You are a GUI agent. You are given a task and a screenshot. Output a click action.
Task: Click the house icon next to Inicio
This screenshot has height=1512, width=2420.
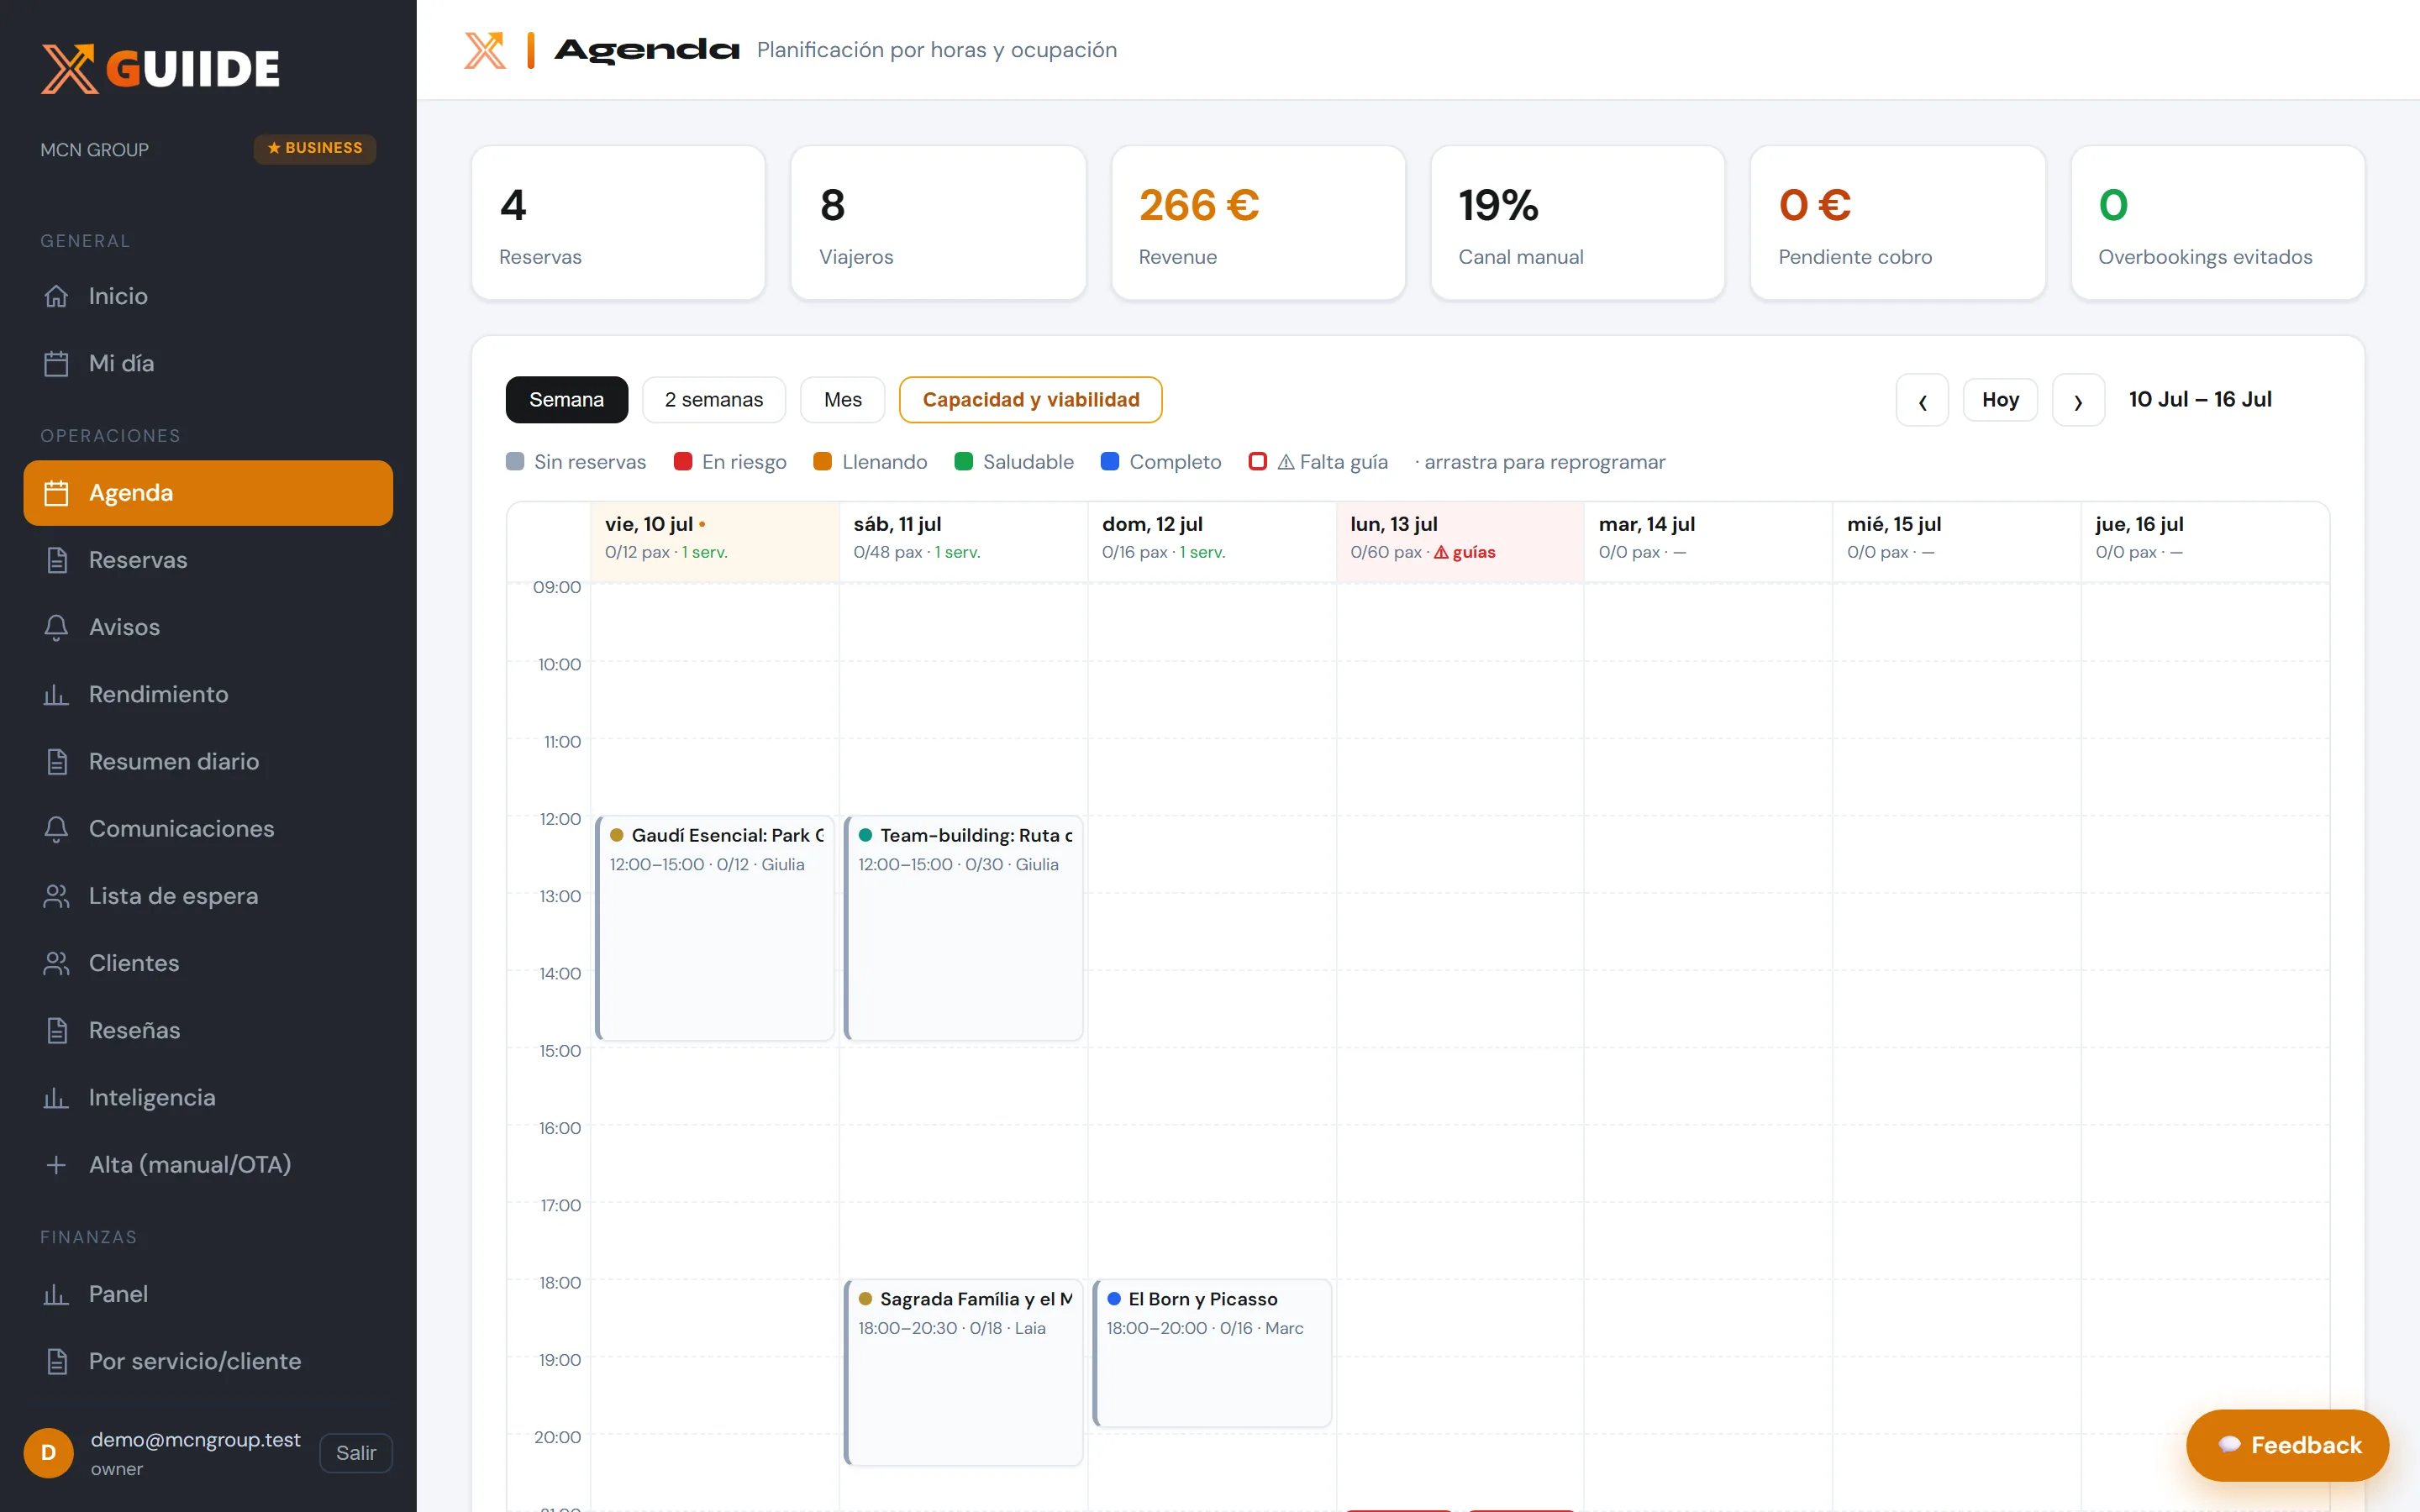56,296
